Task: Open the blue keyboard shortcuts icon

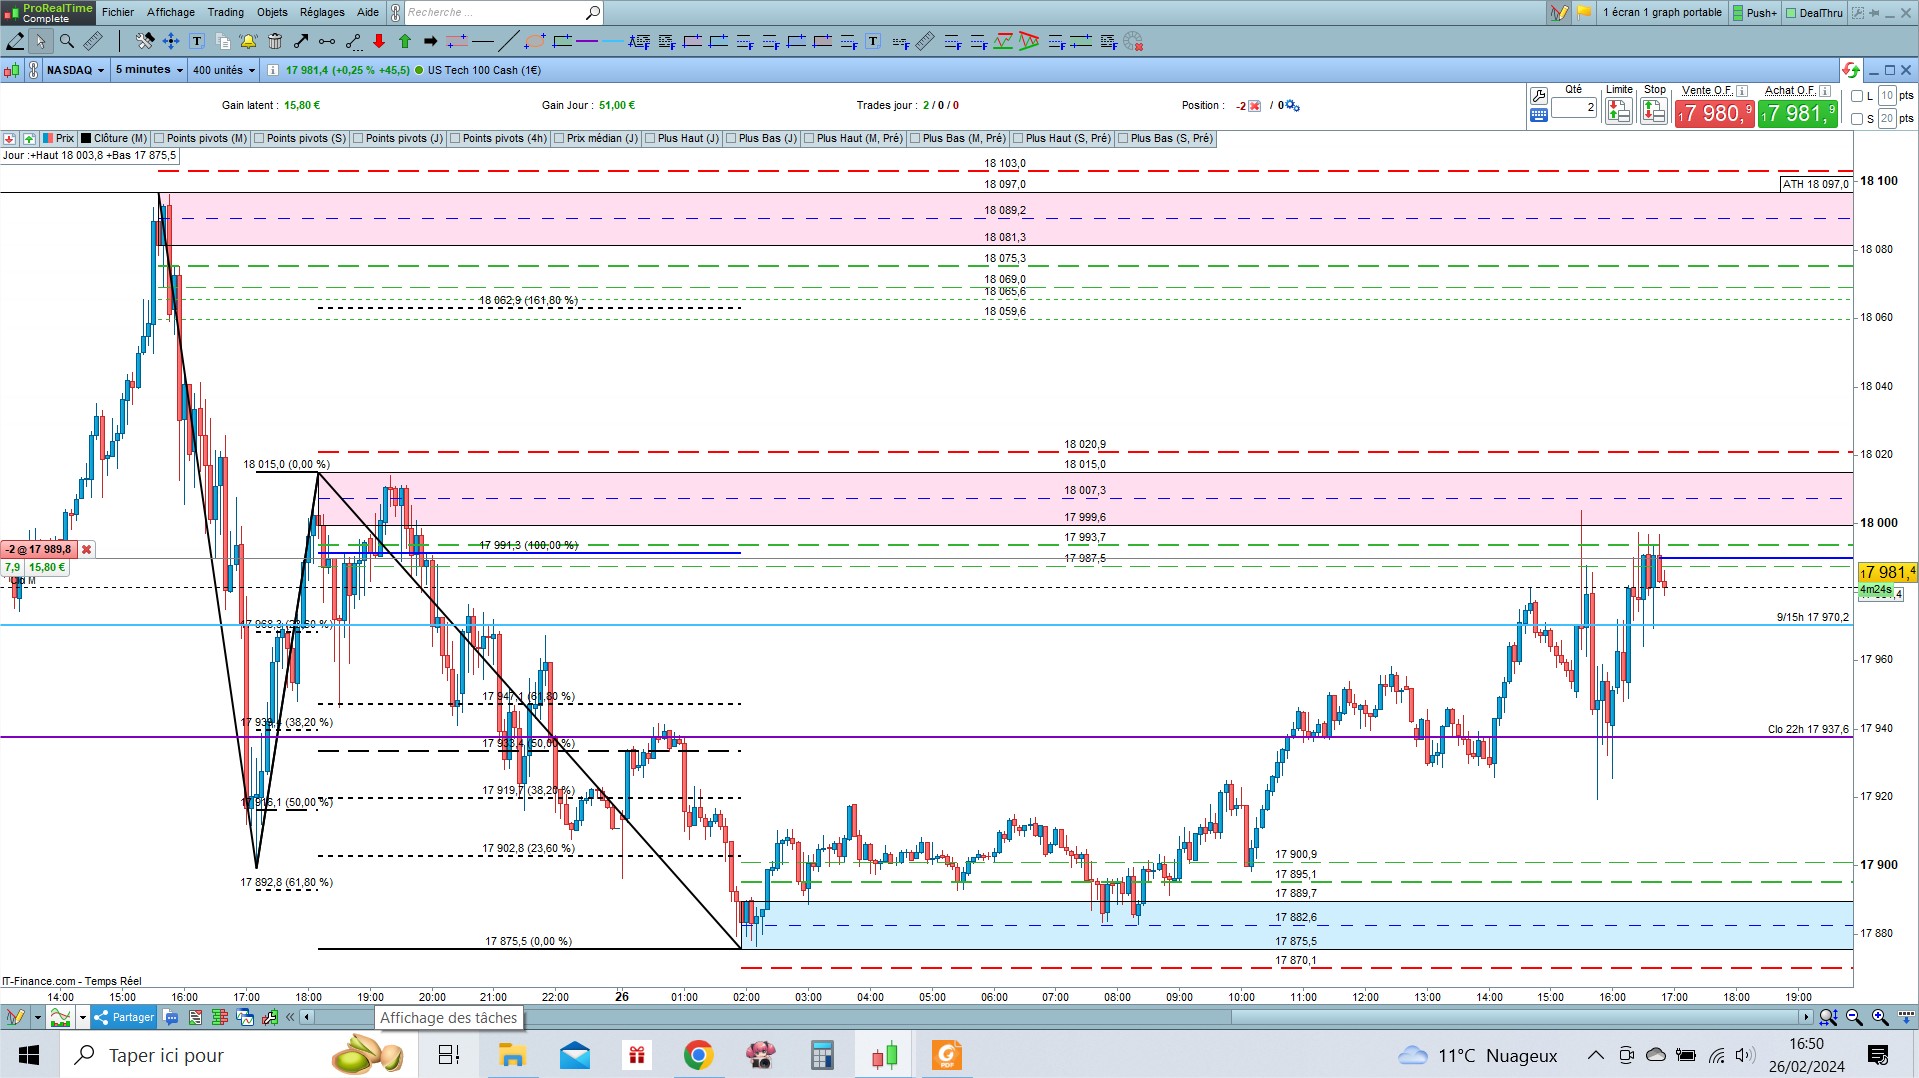Action: [1539, 115]
